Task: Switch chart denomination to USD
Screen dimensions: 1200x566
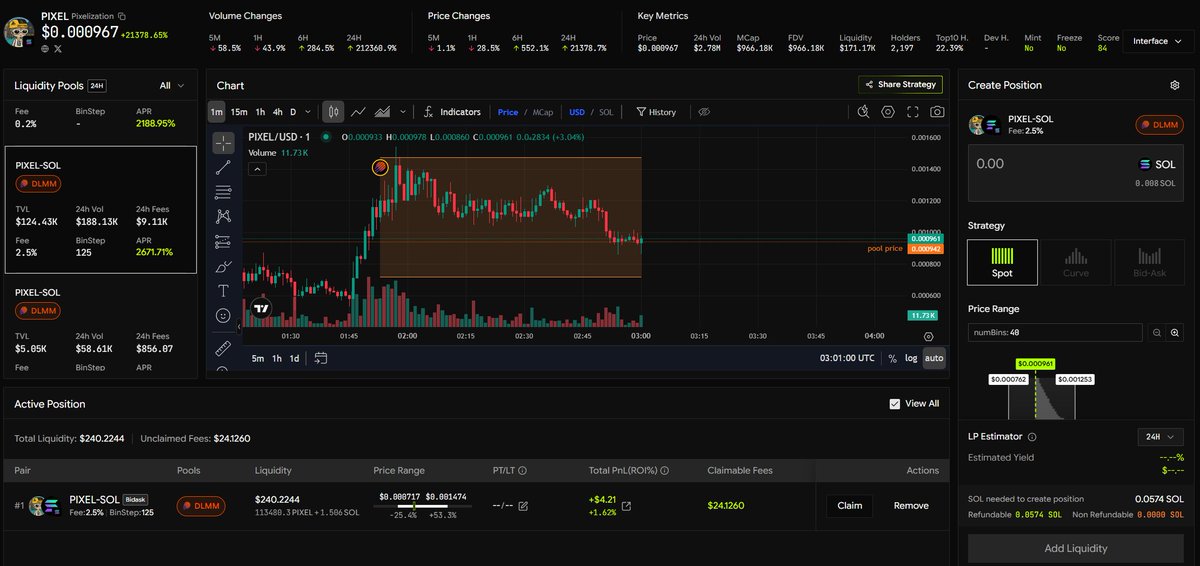Action: click(577, 112)
